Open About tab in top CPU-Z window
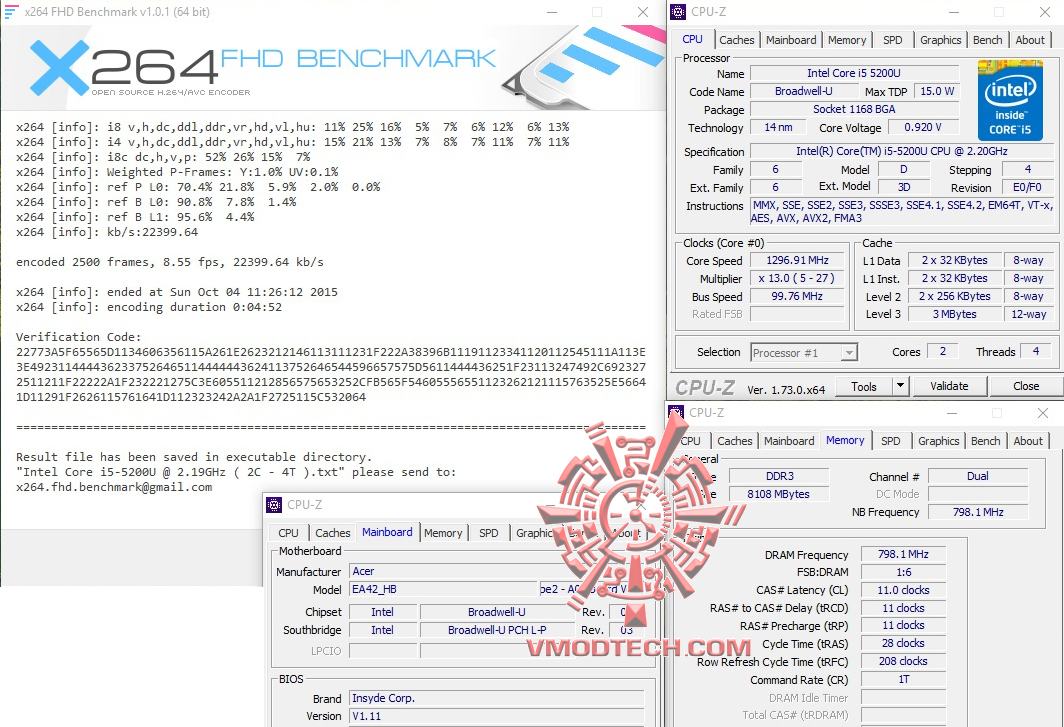Viewport: 1064px width, 727px height. tap(1030, 40)
